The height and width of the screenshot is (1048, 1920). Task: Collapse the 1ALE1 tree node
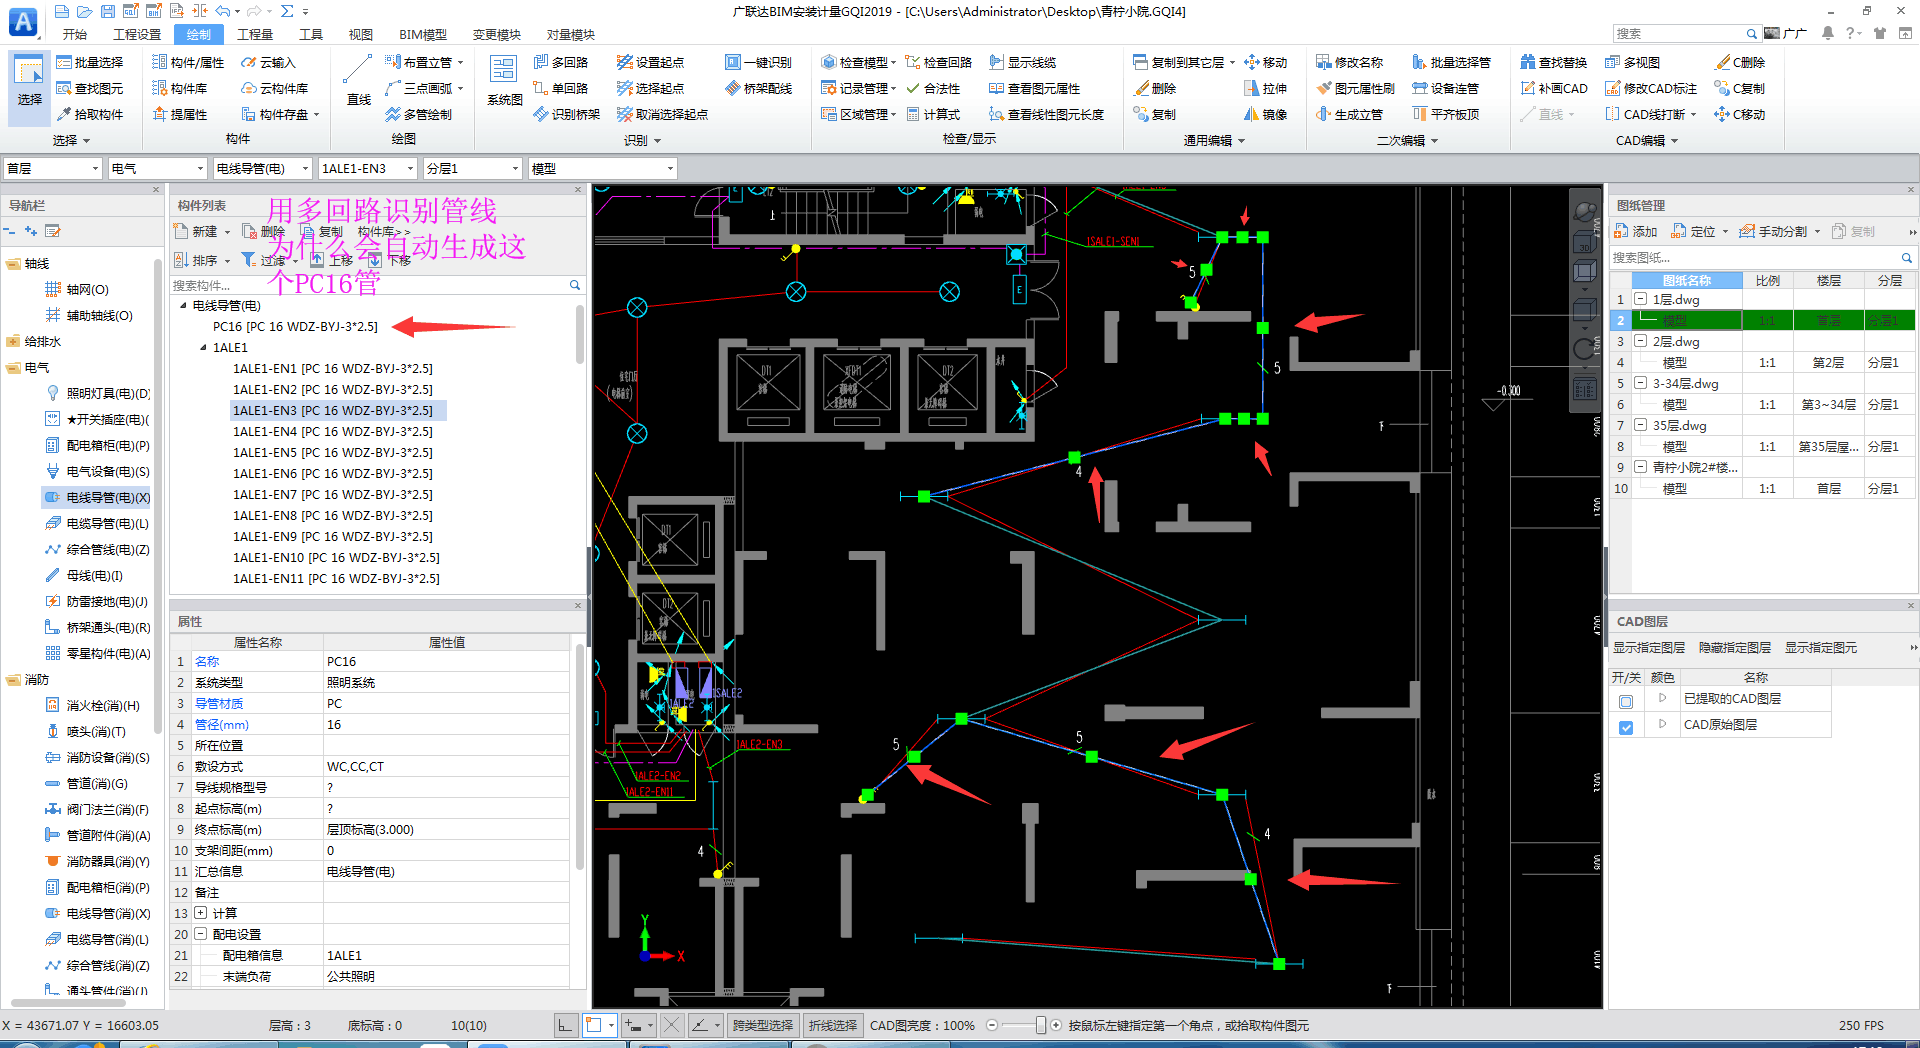[x=203, y=348]
